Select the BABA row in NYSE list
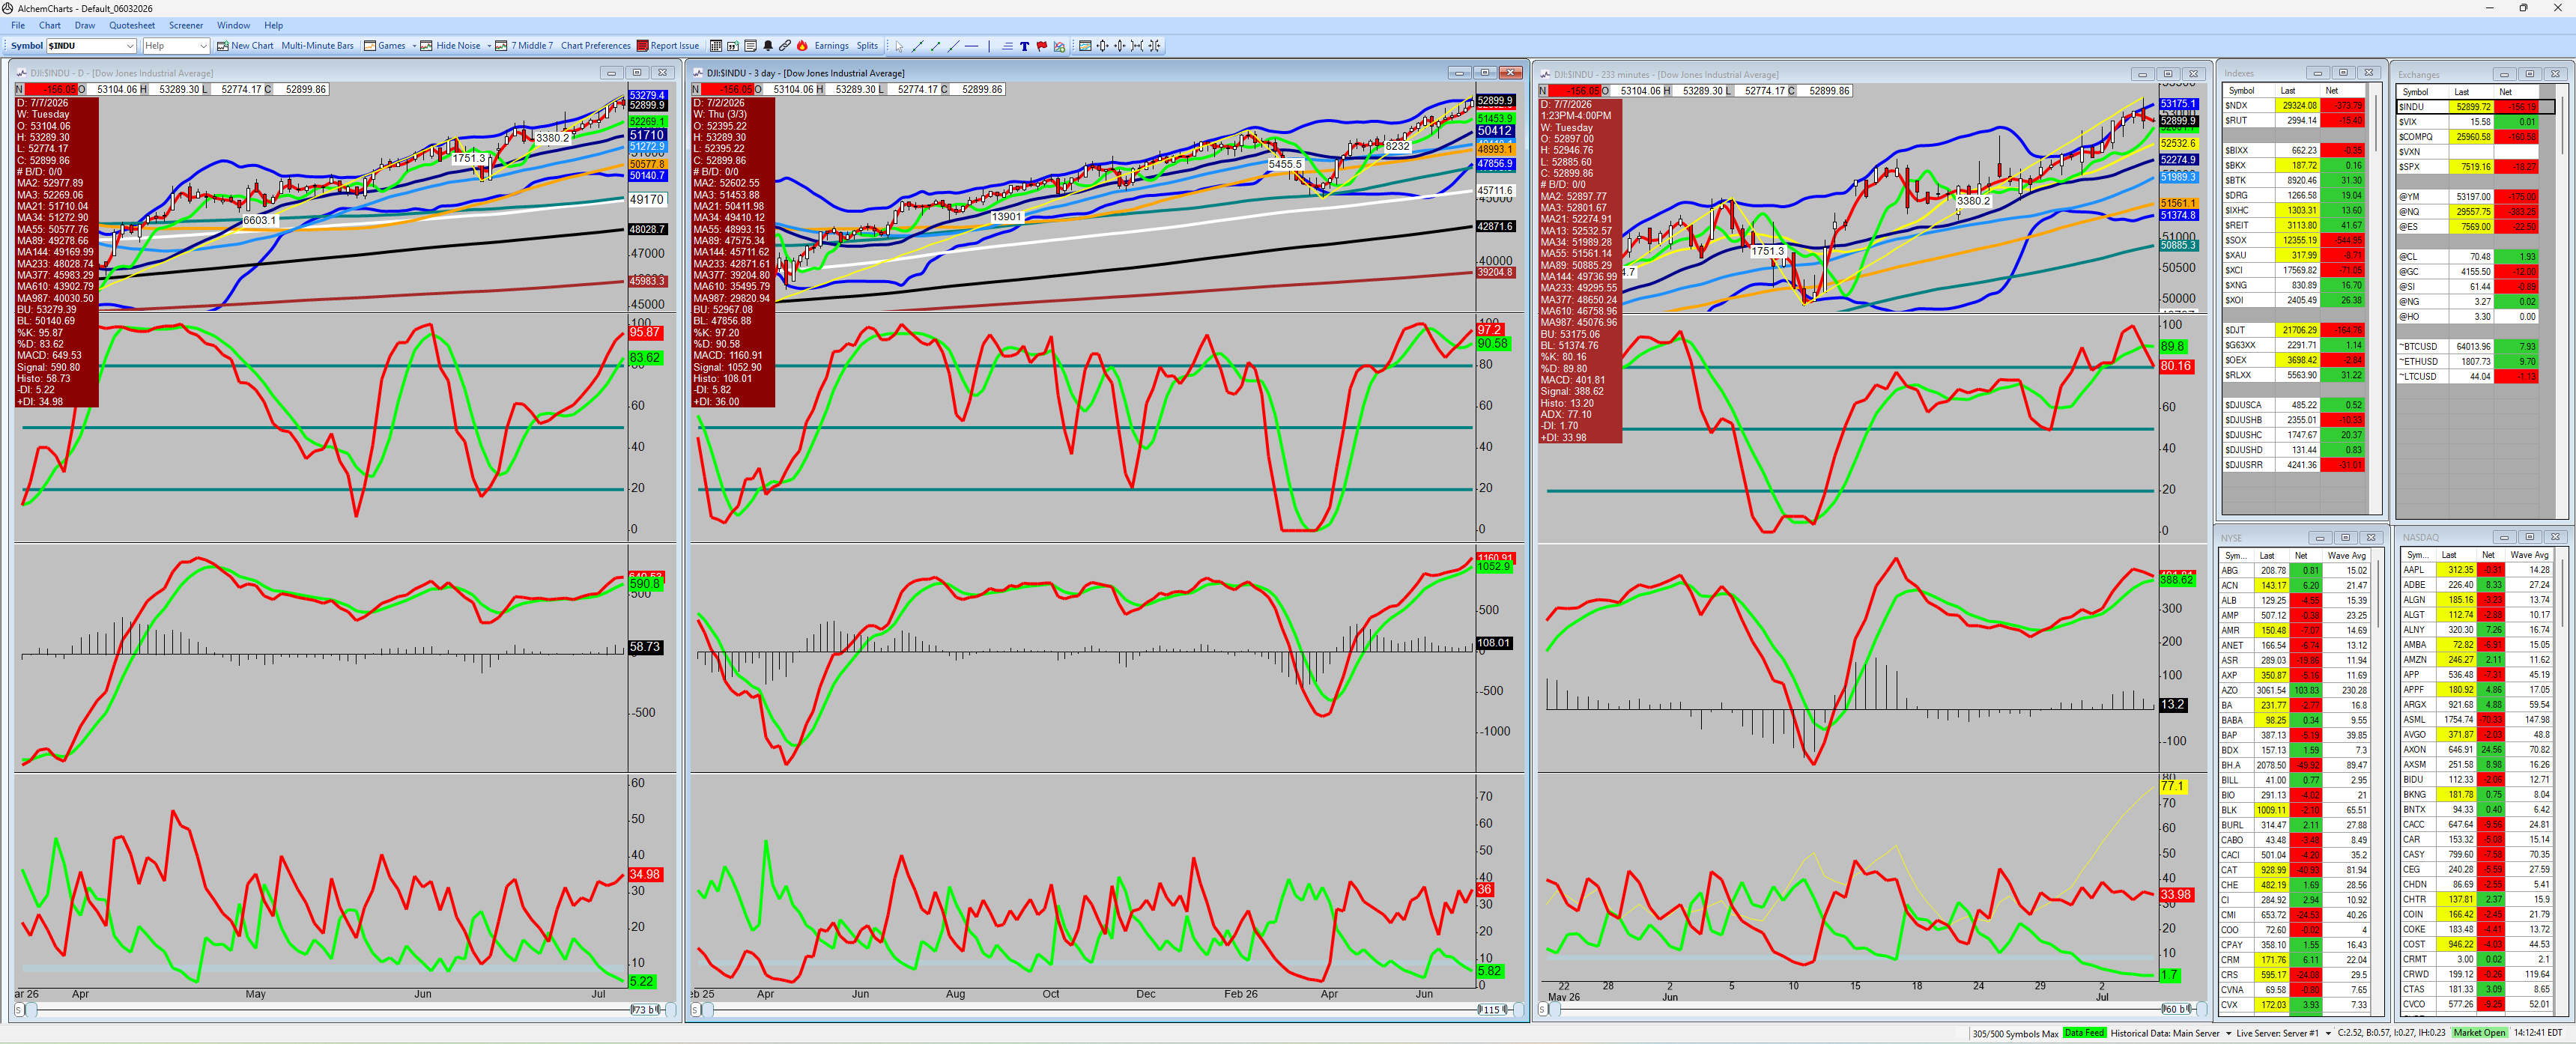2576x1044 pixels. [x=2295, y=720]
